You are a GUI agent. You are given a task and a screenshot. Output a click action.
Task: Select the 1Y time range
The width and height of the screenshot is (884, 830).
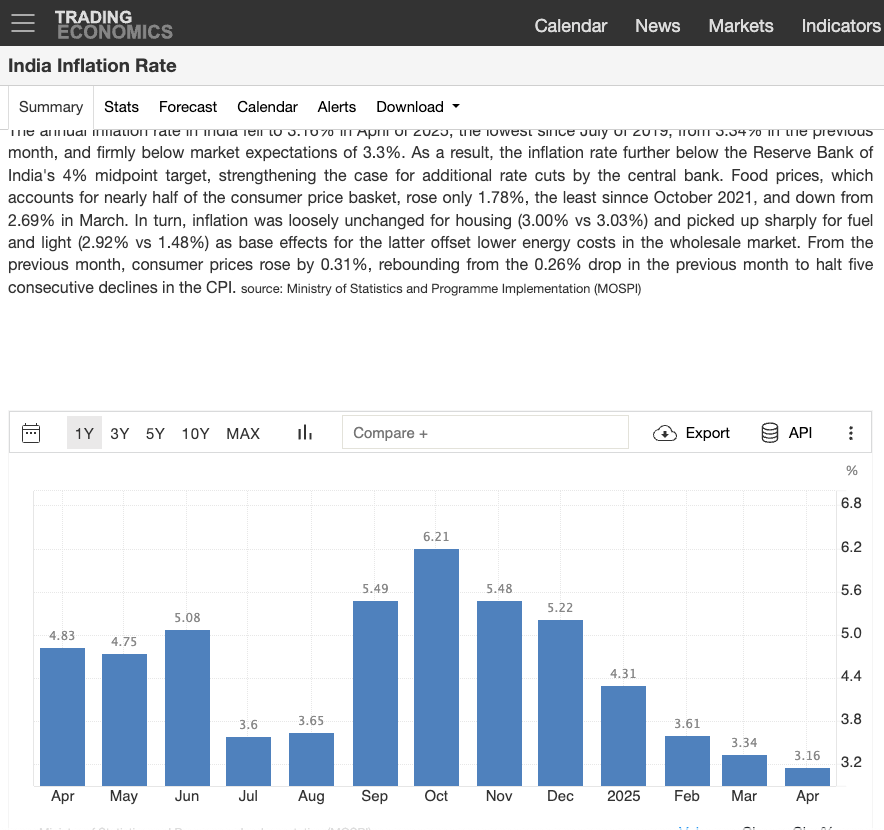click(x=84, y=433)
